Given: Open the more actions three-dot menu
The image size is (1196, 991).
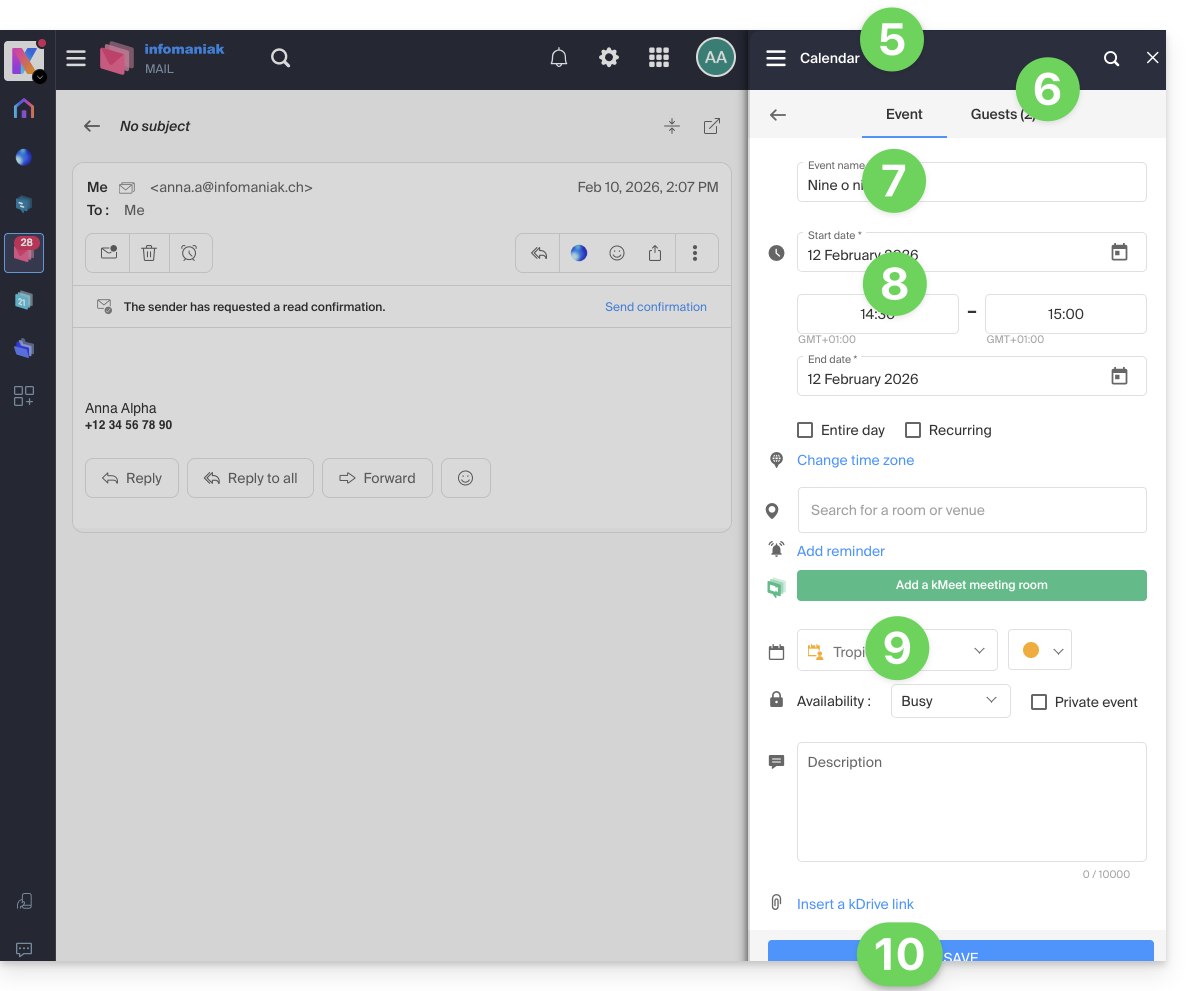Looking at the screenshot, I should click(x=695, y=253).
